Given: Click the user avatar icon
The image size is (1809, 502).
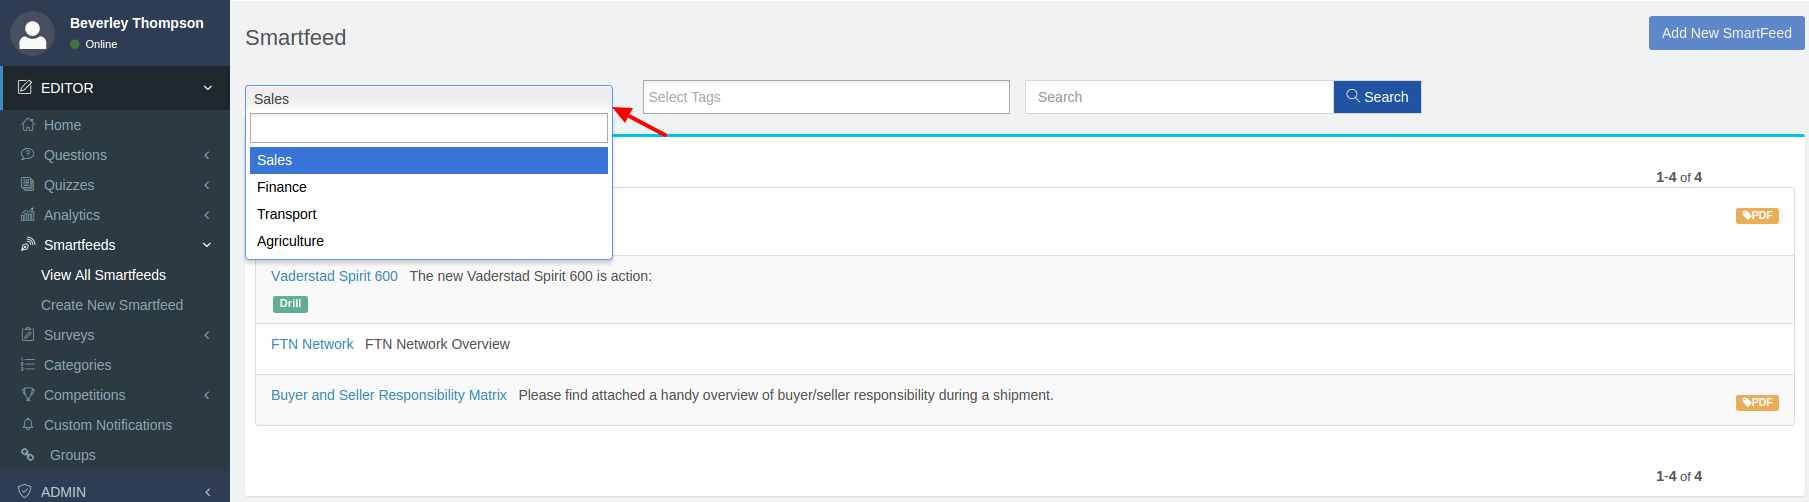Looking at the screenshot, I should click(x=32, y=32).
